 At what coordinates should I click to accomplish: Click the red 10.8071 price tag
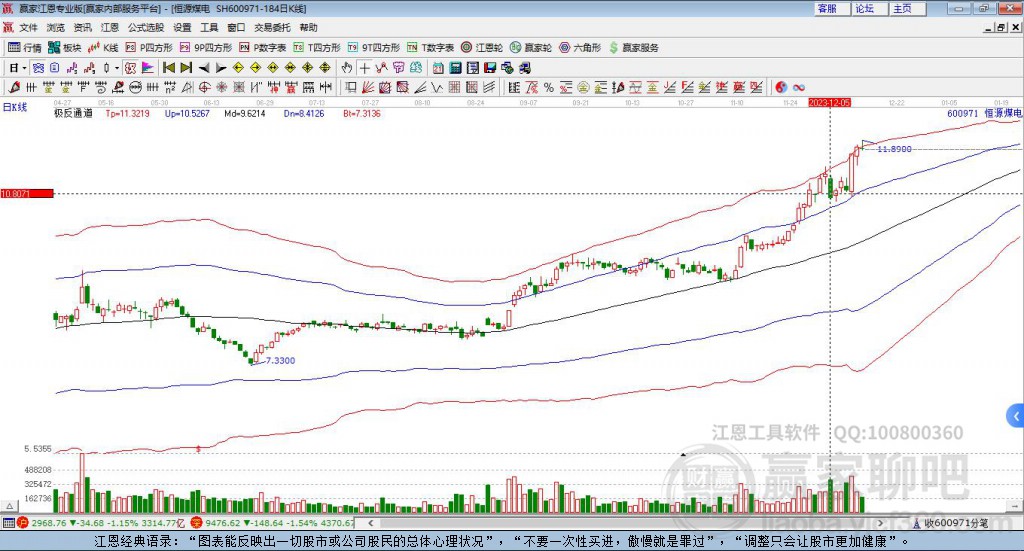pyautogui.click(x=27, y=193)
